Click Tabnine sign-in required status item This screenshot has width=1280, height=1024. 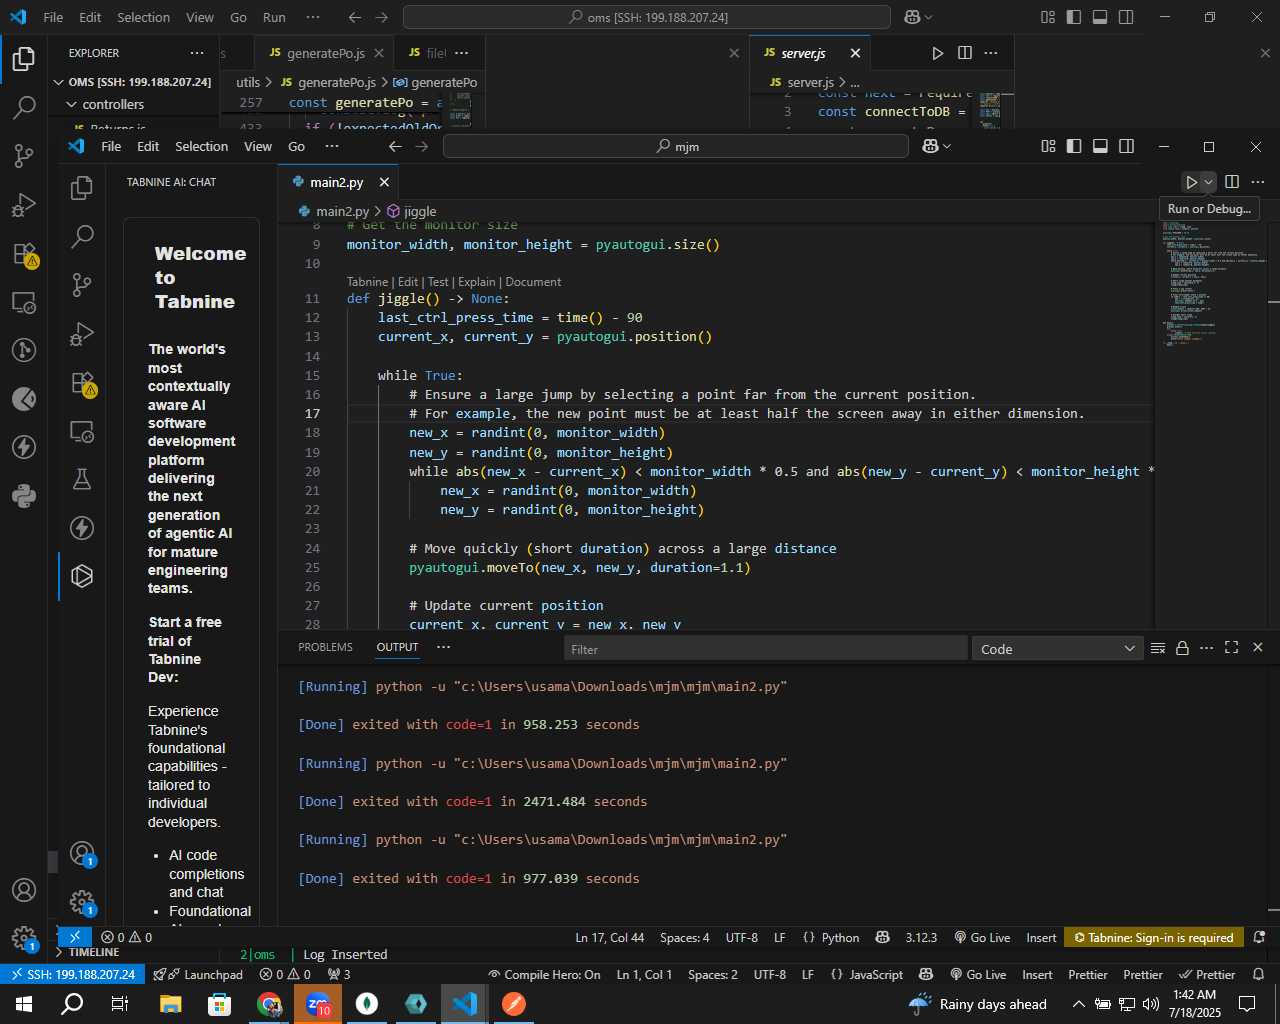(x=1153, y=937)
